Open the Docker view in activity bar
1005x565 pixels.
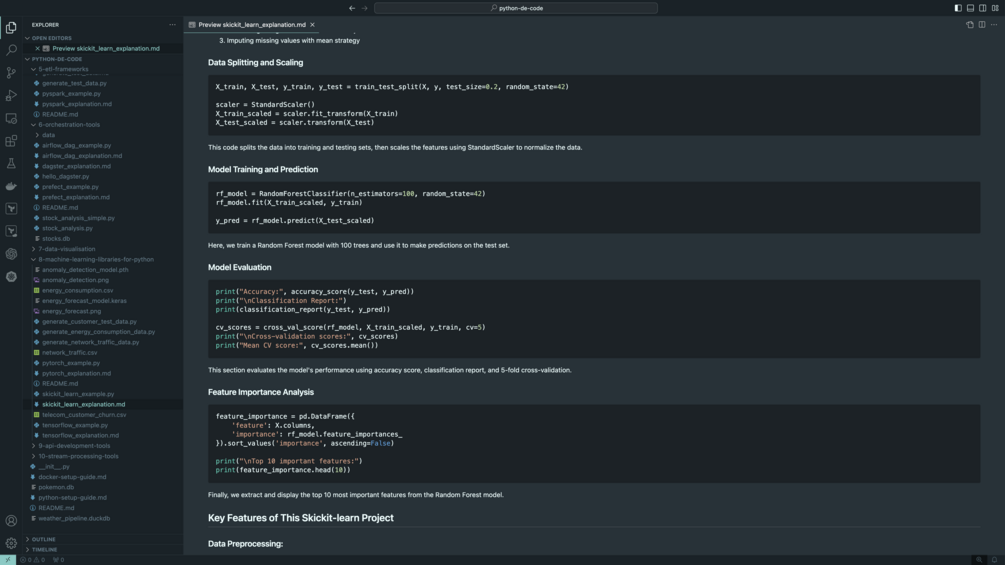click(11, 187)
